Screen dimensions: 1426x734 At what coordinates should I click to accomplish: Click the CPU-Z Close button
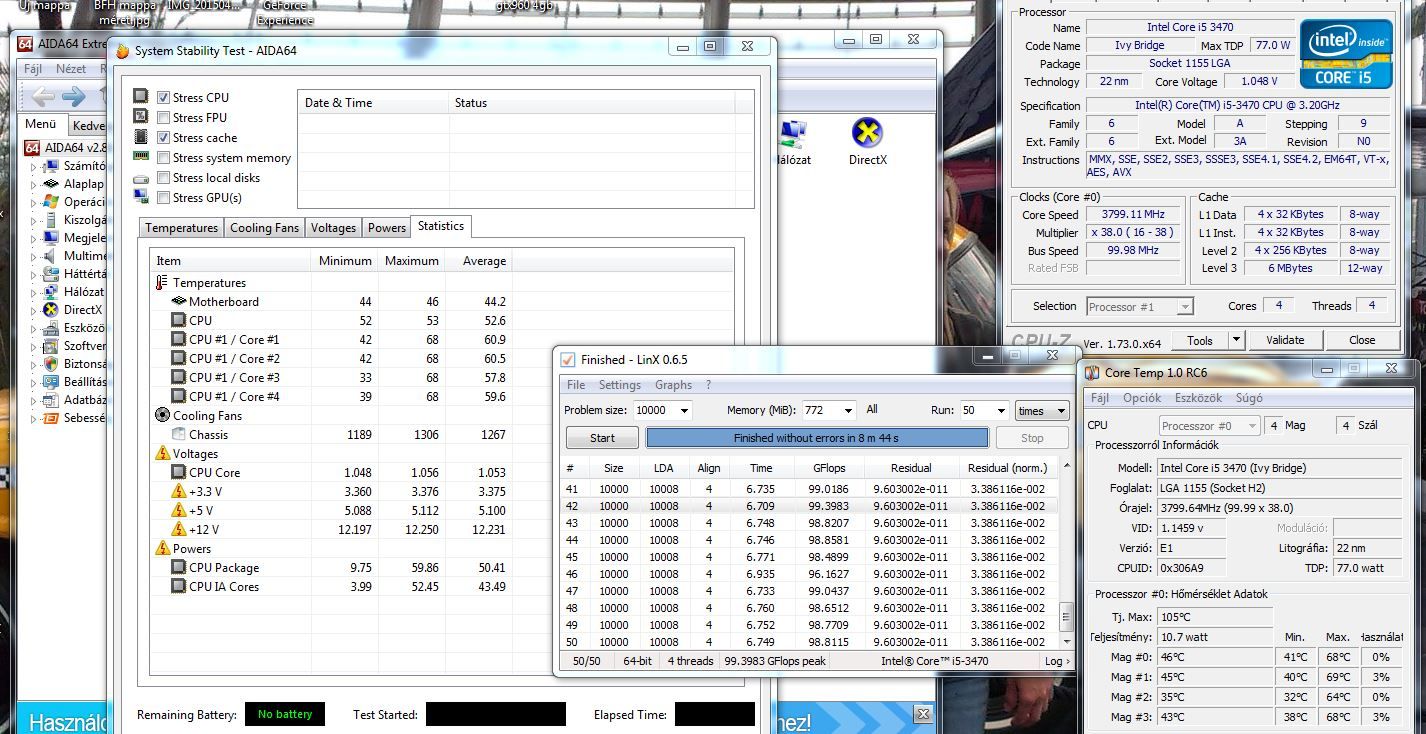click(x=1362, y=340)
